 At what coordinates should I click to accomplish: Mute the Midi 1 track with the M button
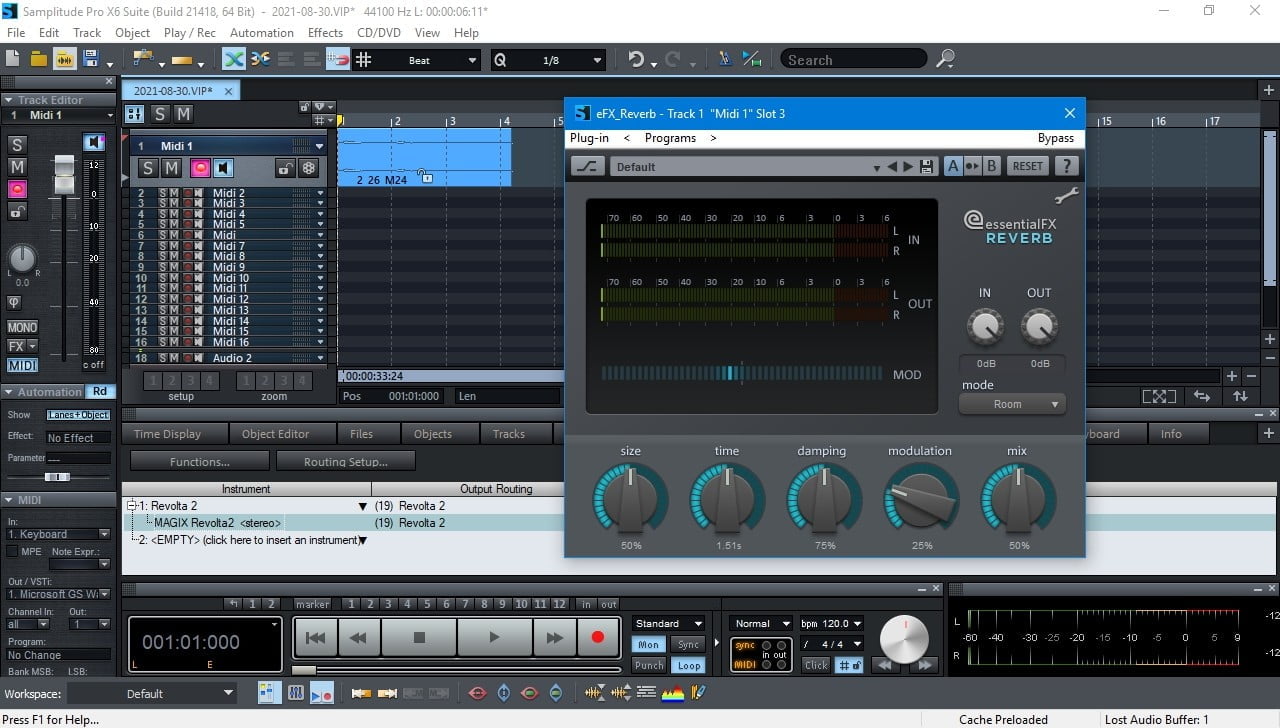click(171, 168)
